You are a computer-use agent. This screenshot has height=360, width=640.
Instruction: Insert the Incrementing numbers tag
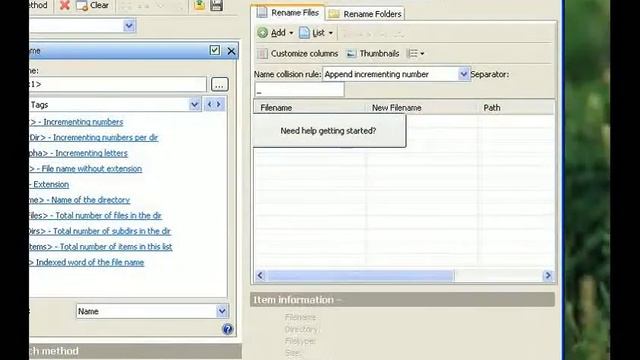coord(76,122)
